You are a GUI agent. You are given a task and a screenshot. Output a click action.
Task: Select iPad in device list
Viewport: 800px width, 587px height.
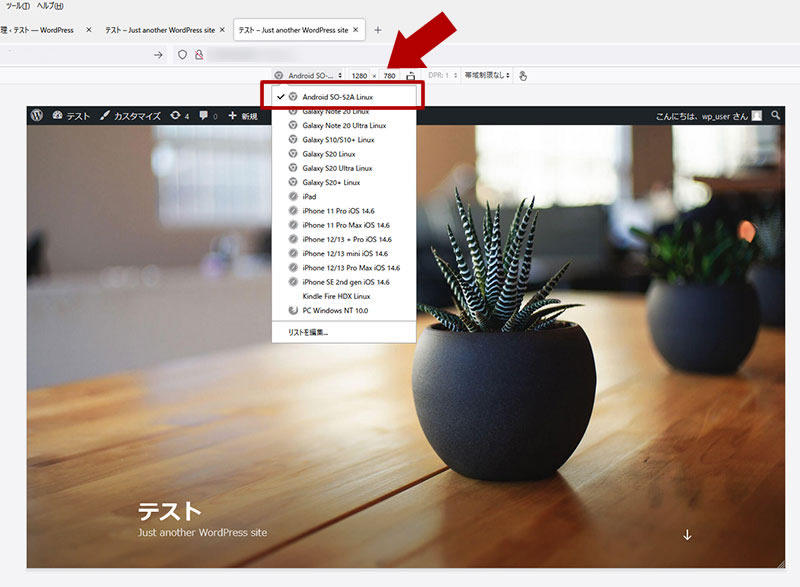344,196
